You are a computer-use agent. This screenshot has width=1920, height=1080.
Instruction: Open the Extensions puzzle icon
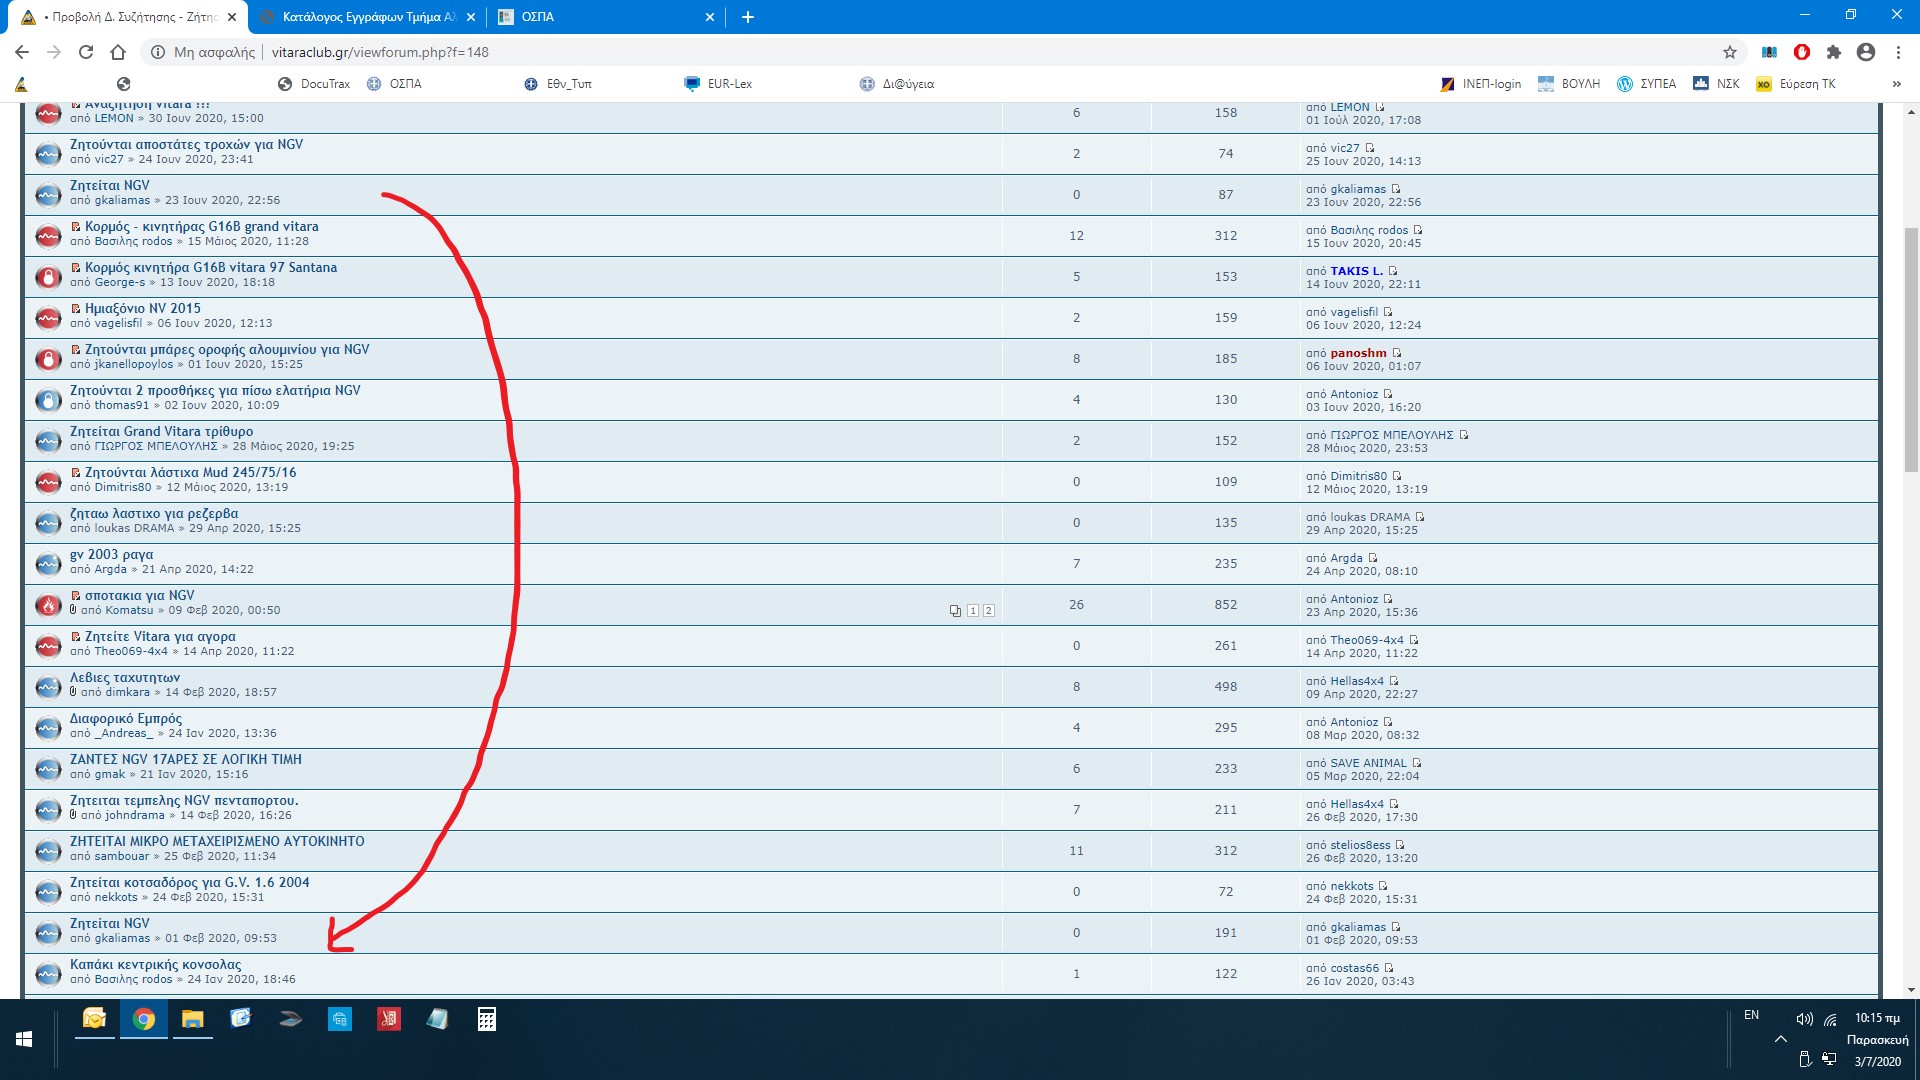pyautogui.click(x=1834, y=52)
